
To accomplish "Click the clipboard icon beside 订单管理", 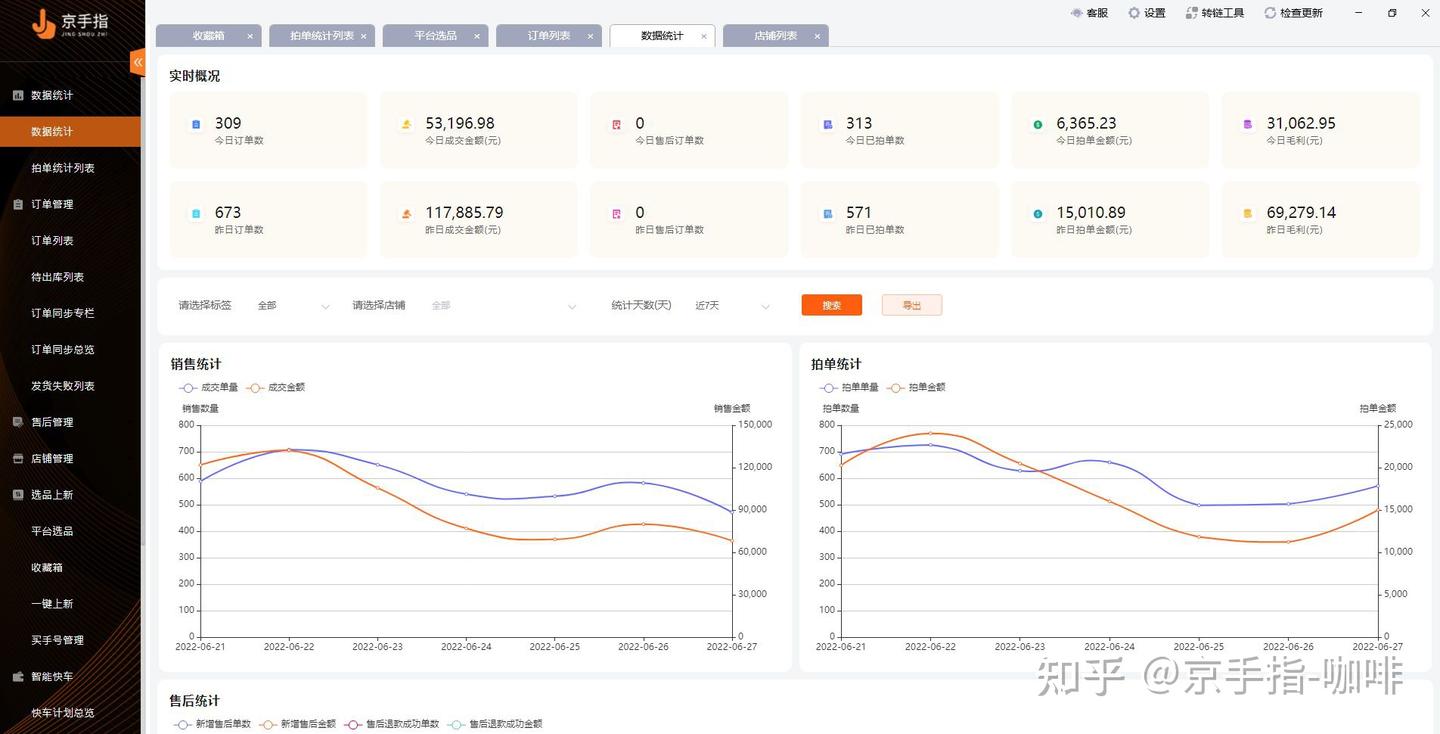I will tap(18, 204).
